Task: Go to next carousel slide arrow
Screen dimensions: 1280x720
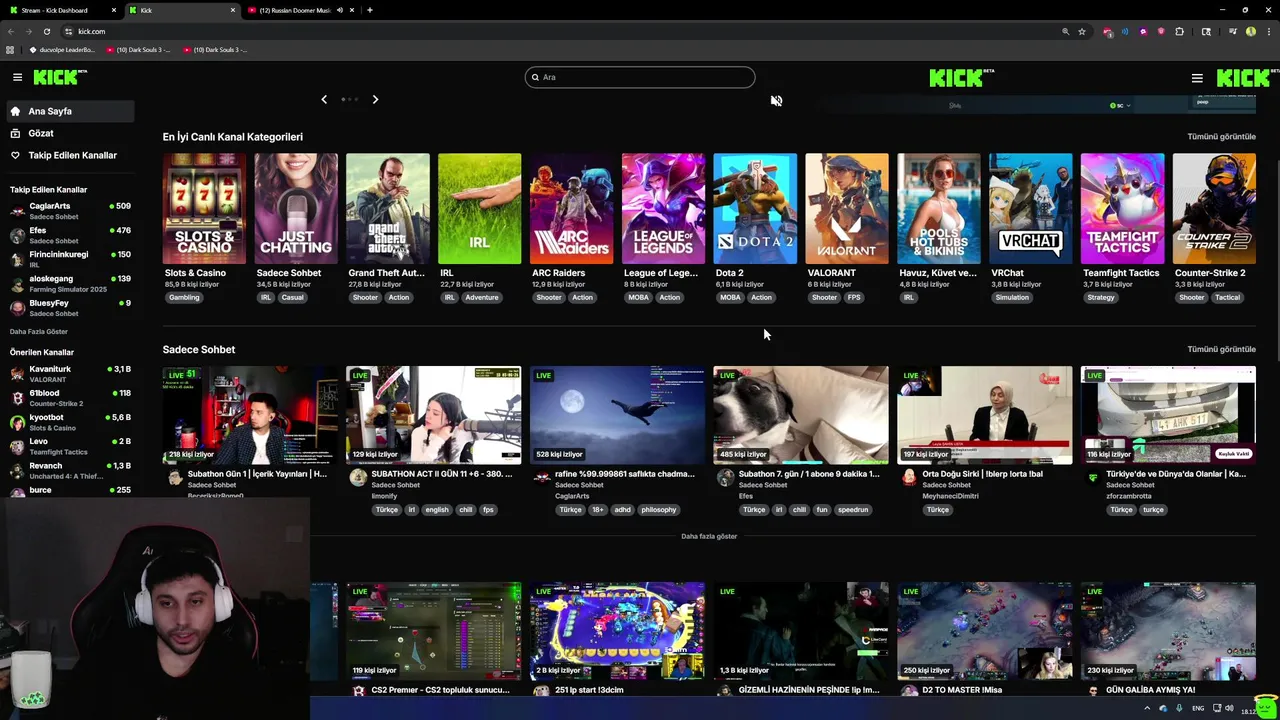Action: [375, 99]
